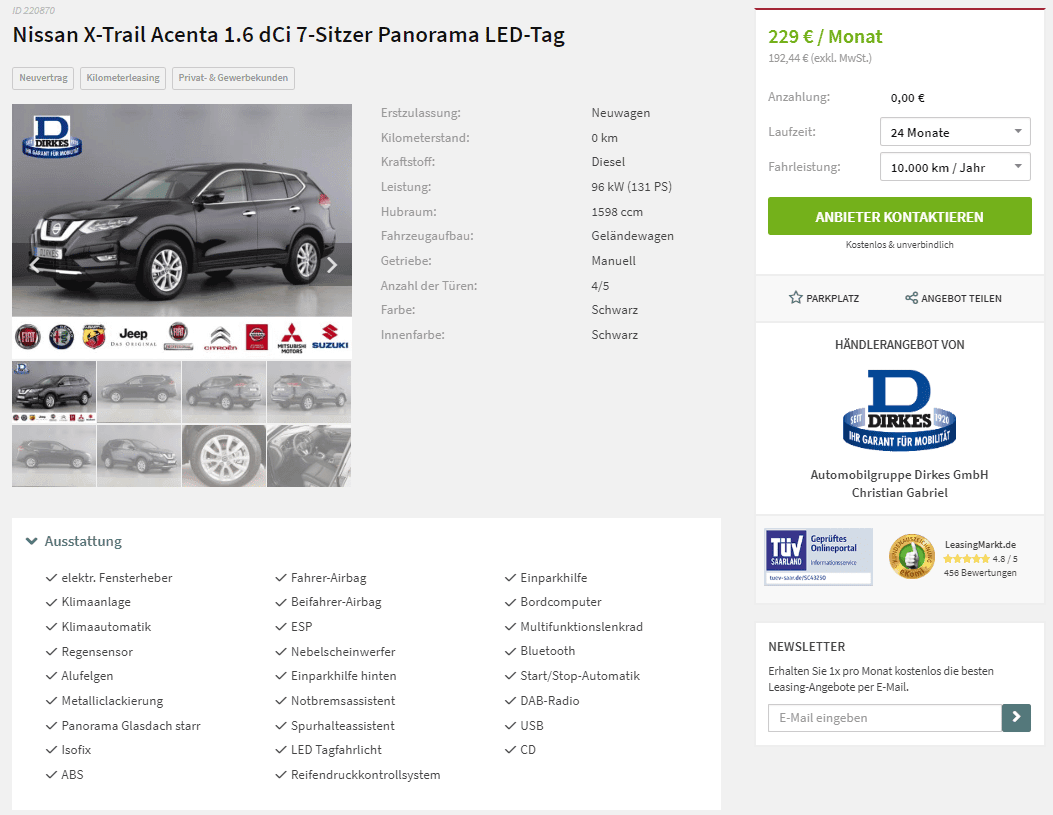Click the Anbieter kontaktieren button

899,216
